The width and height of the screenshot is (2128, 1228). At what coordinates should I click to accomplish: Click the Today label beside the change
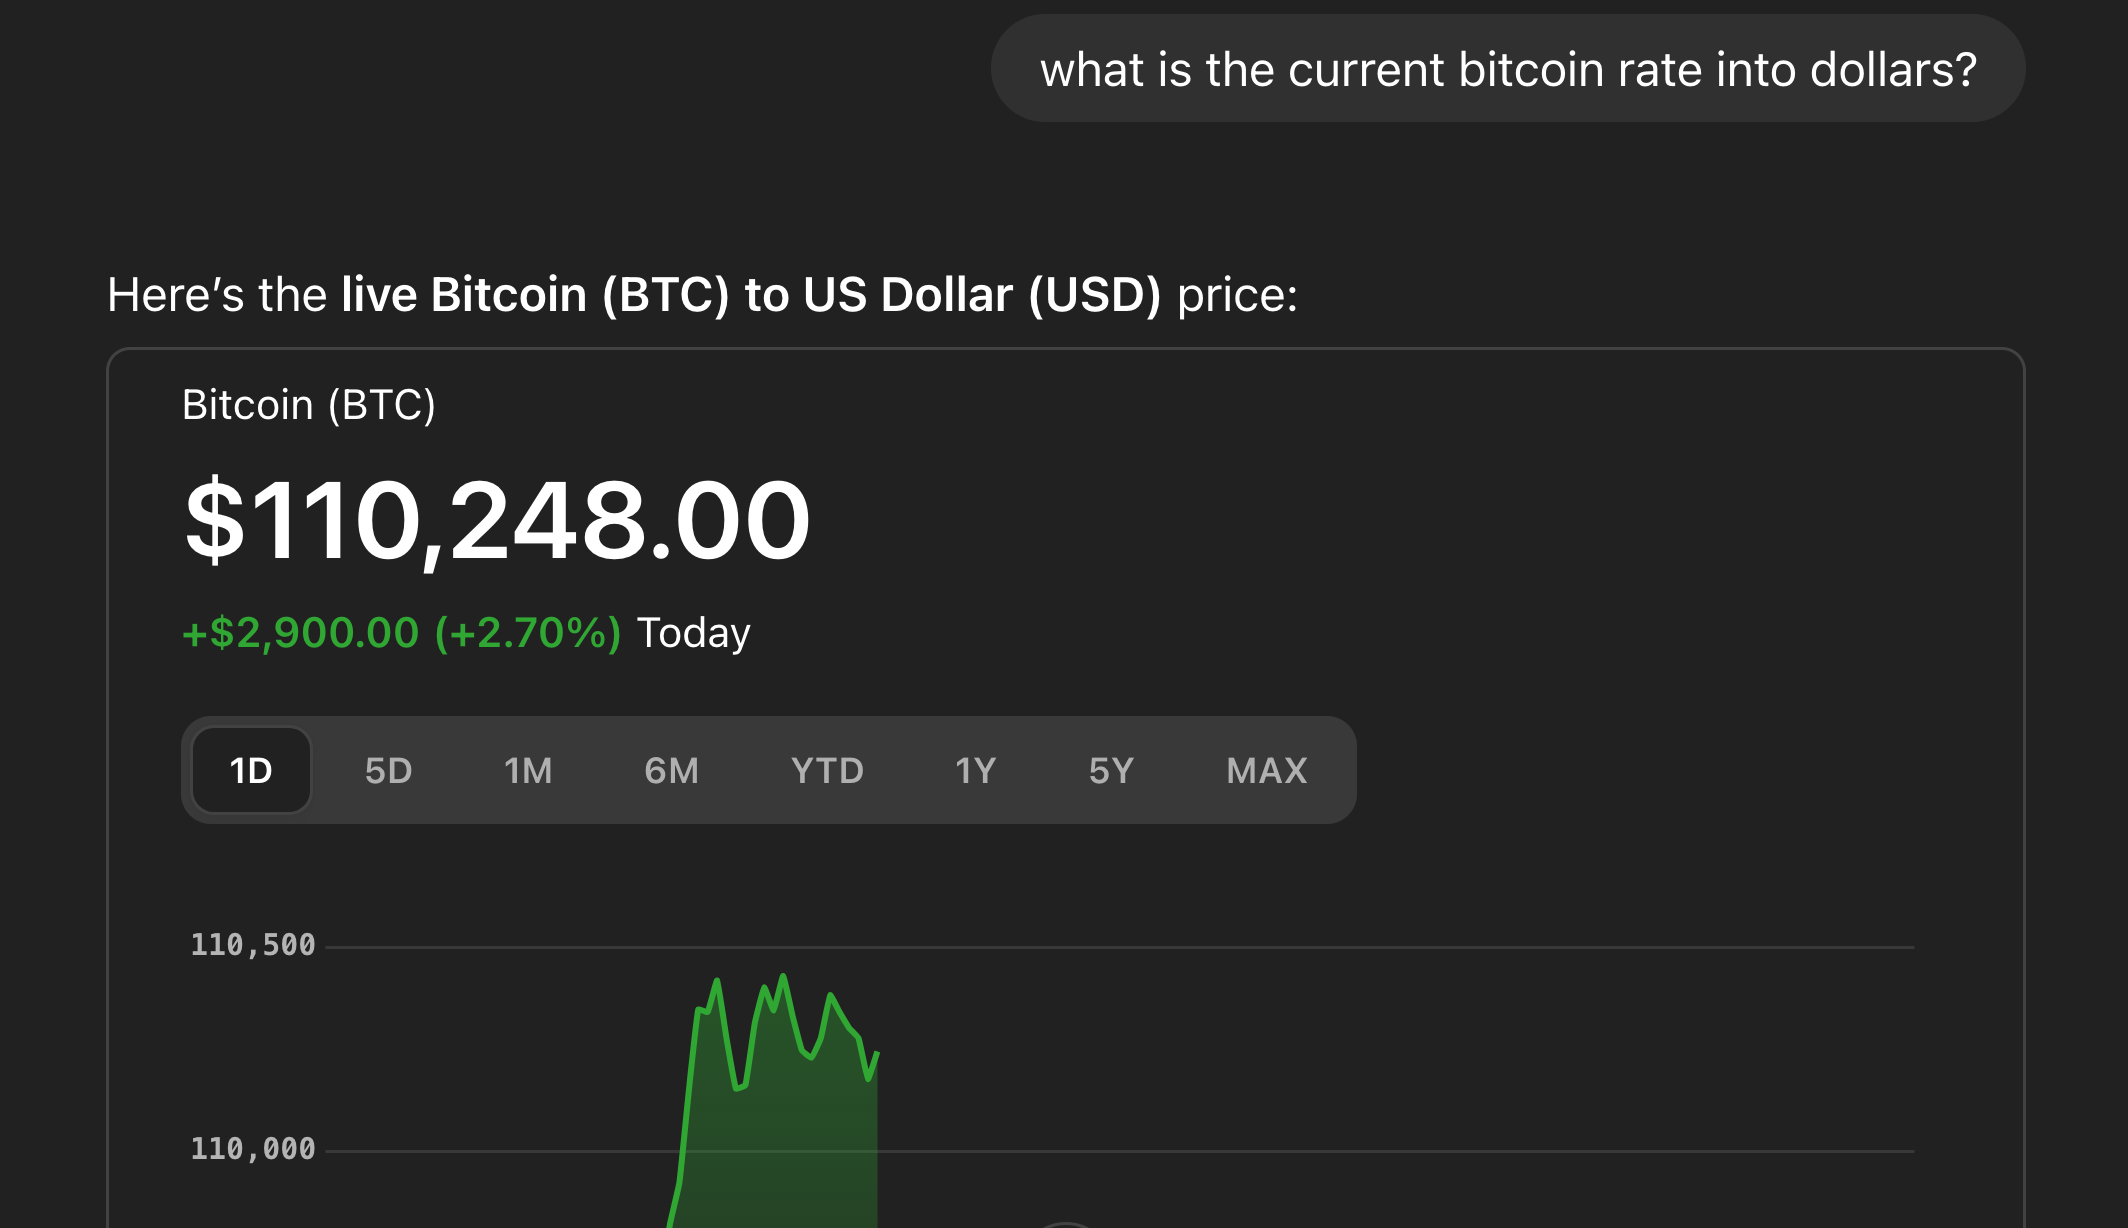pos(694,634)
